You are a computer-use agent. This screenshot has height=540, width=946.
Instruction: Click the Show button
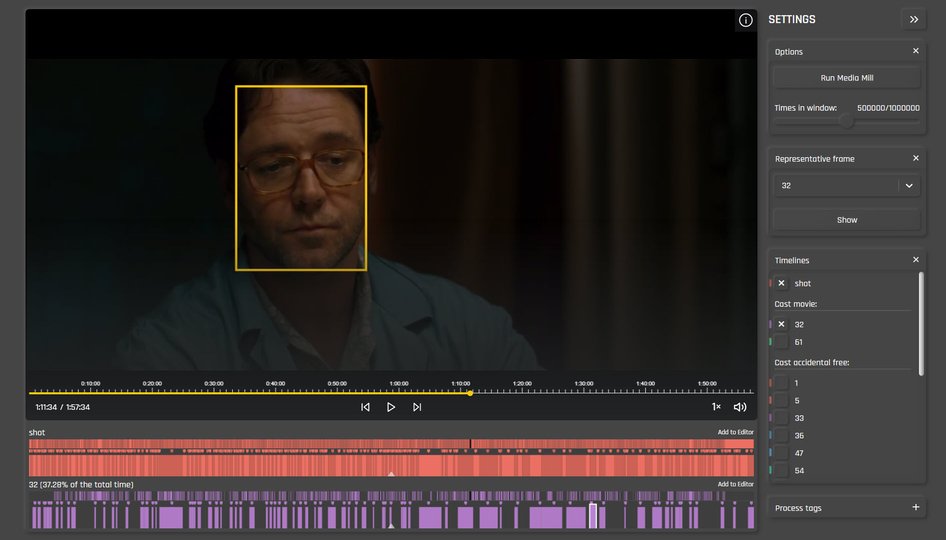(x=846, y=220)
